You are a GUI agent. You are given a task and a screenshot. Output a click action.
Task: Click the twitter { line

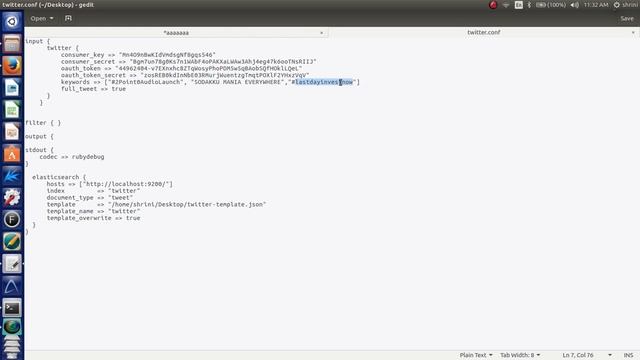coord(62,48)
